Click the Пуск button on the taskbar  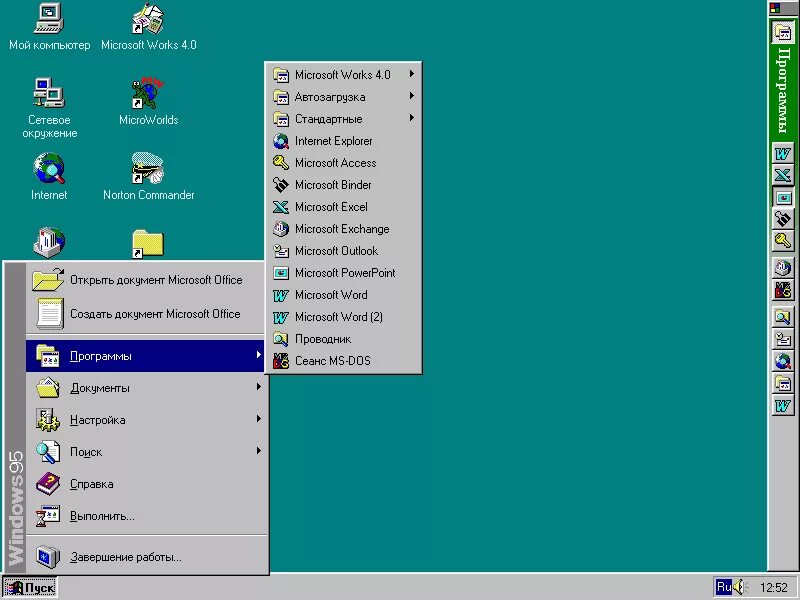point(30,588)
